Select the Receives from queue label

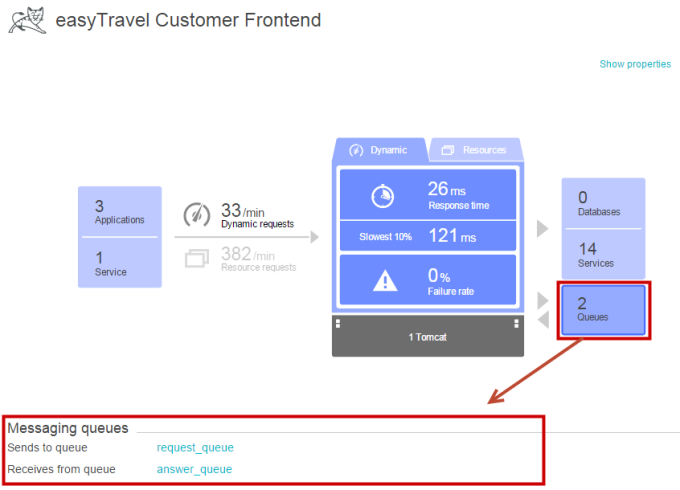click(x=61, y=469)
